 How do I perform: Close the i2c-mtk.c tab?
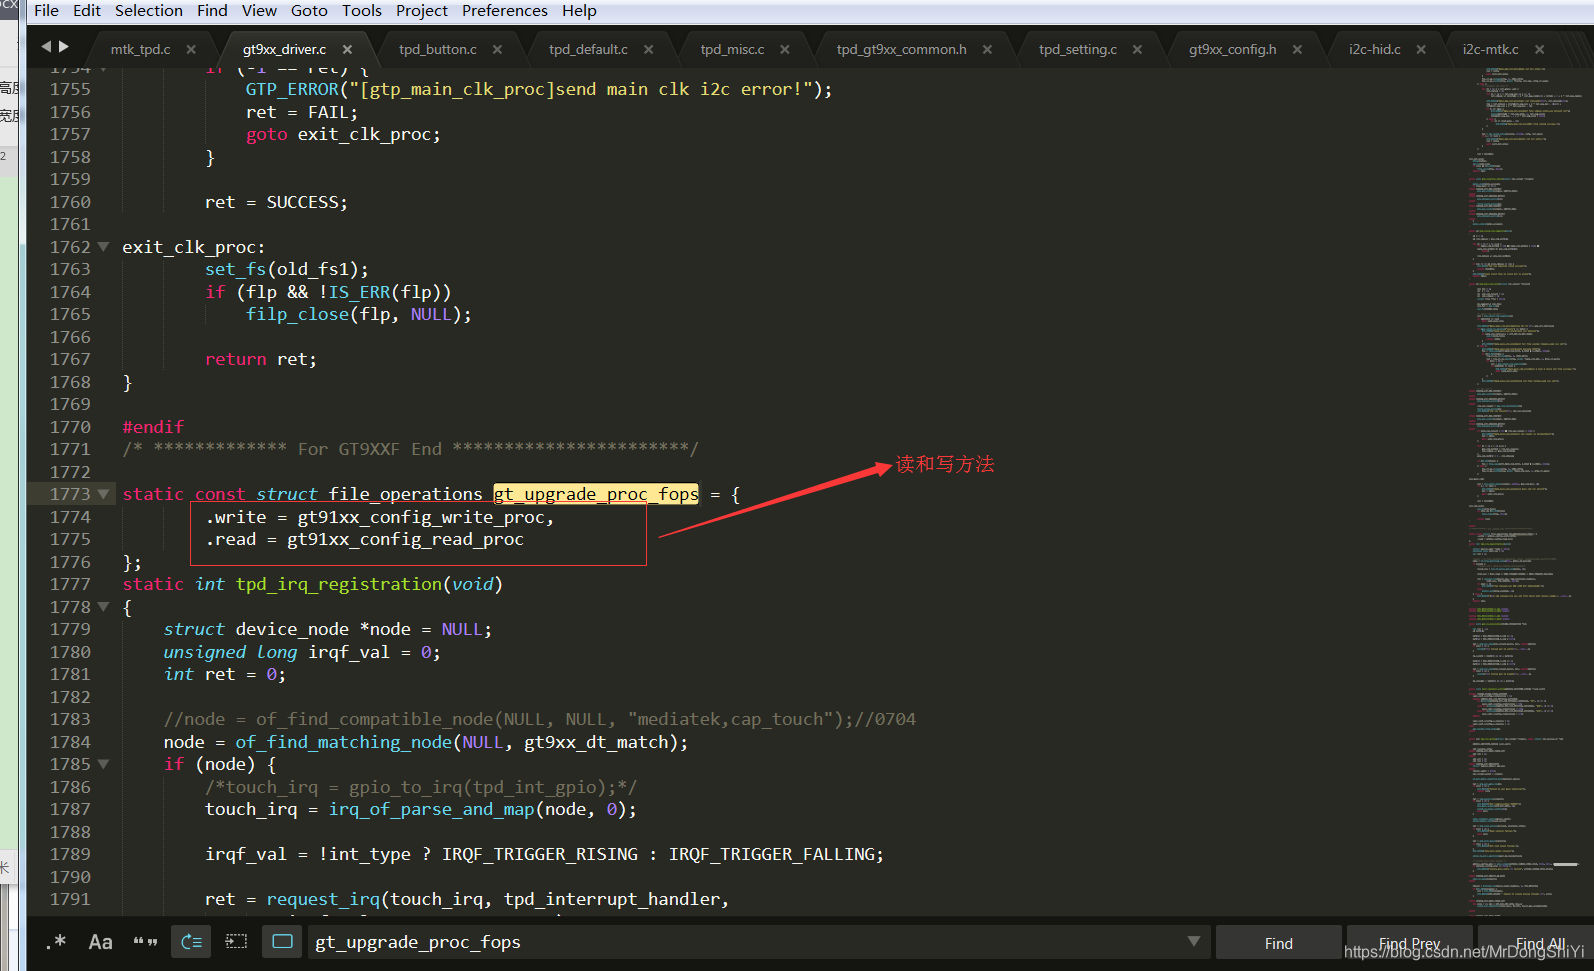1539,49
